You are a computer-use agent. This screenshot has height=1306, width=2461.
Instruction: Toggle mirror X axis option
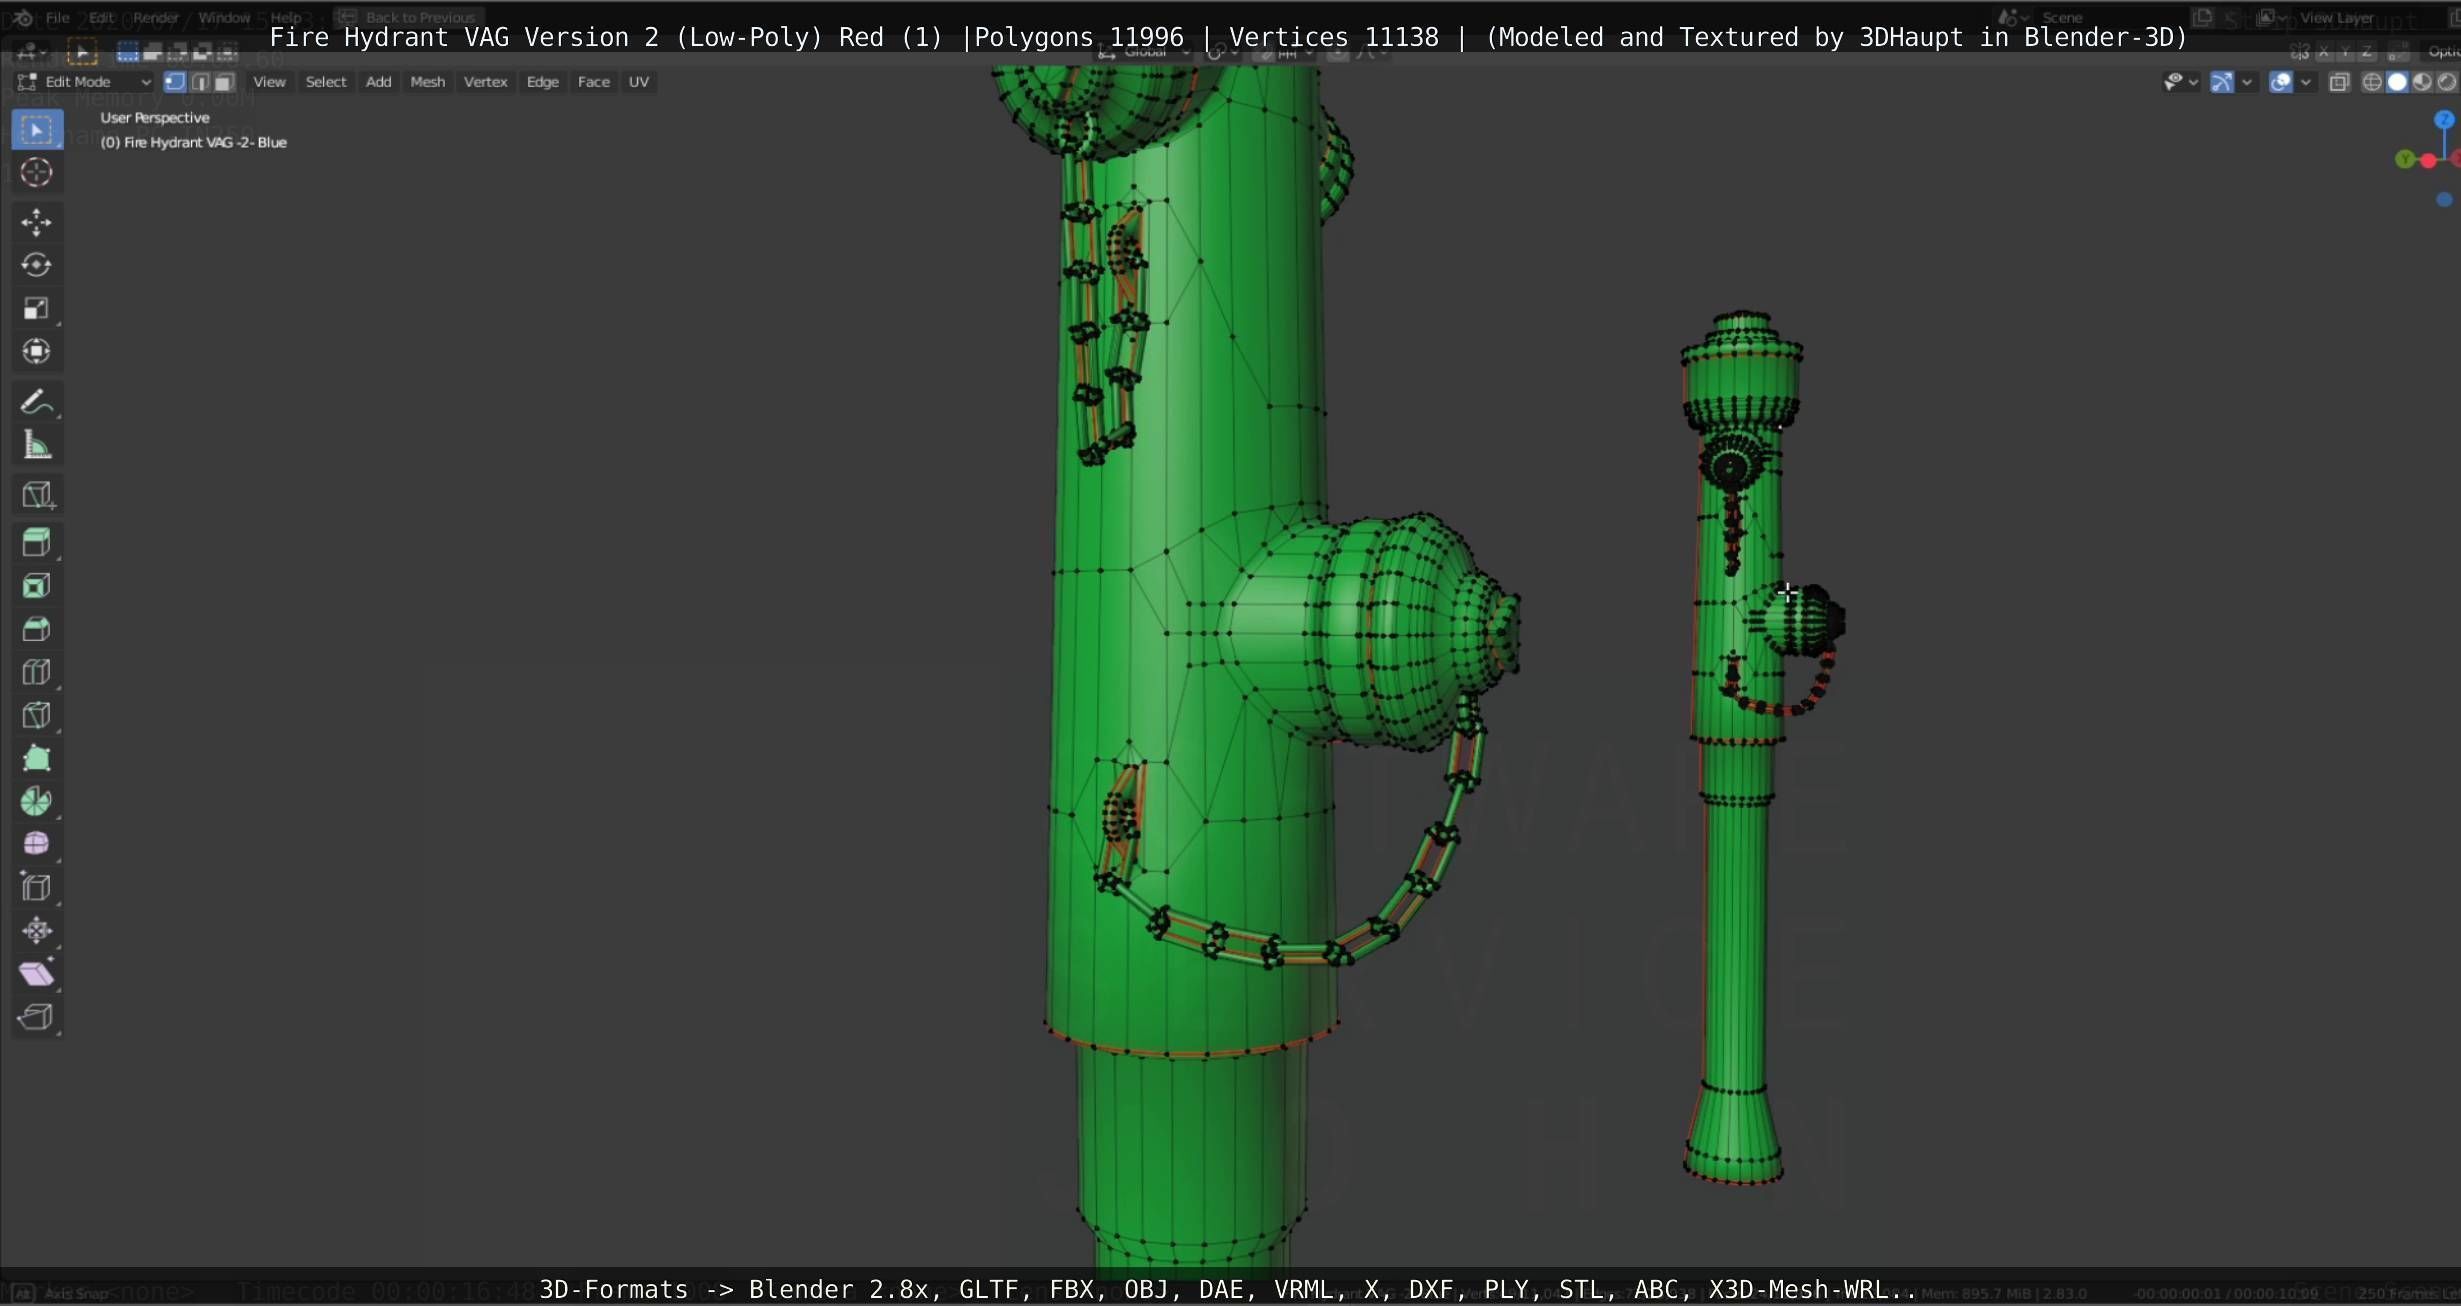pyautogui.click(x=2325, y=52)
